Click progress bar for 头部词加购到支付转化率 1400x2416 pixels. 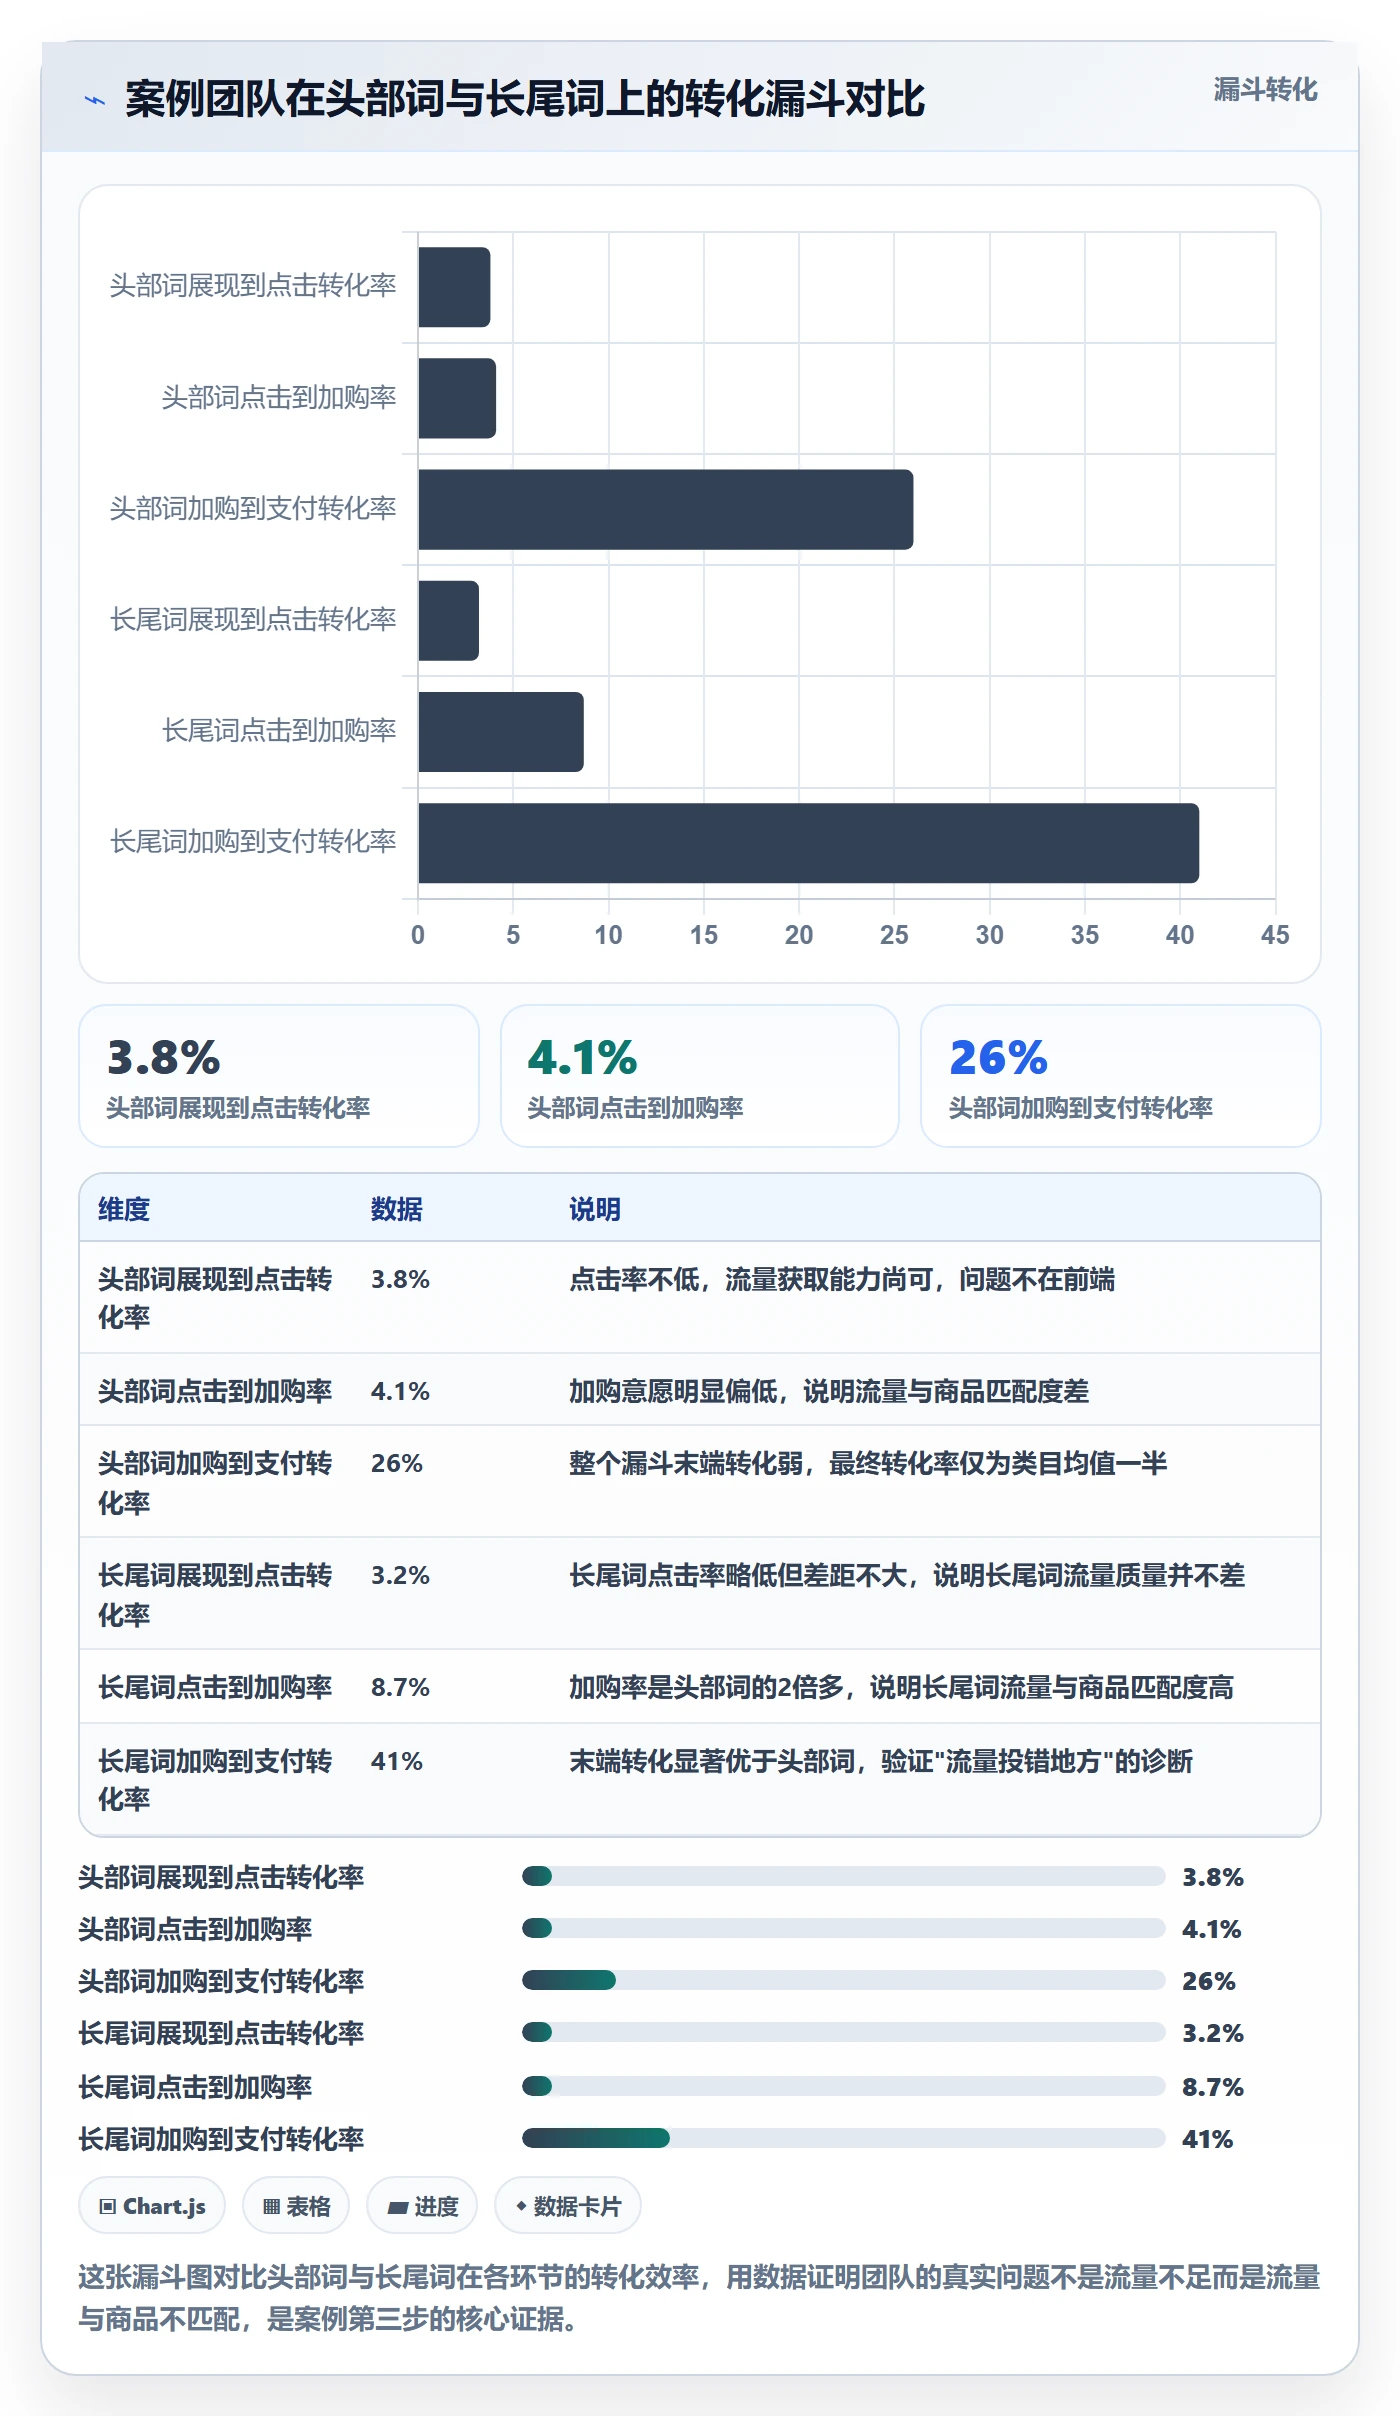pyautogui.click(x=843, y=1980)
